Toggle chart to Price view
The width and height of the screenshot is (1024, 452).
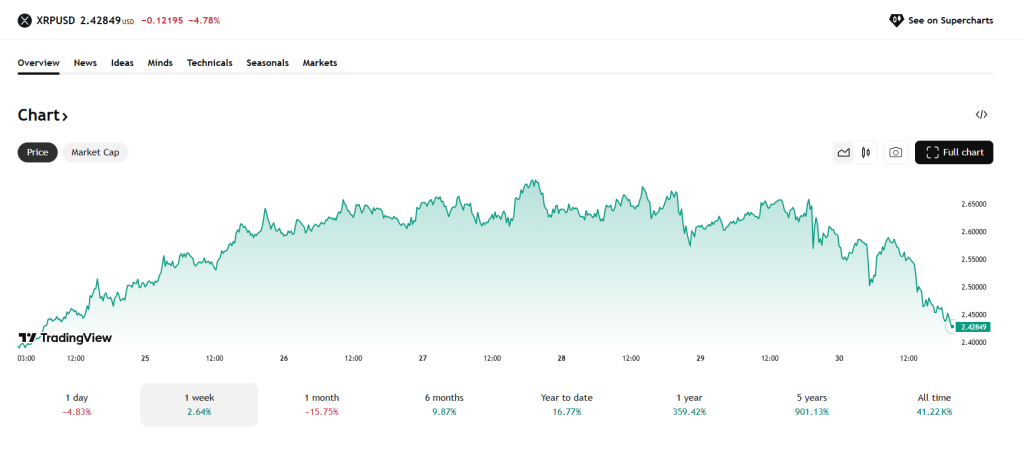(x=37, y=152)
